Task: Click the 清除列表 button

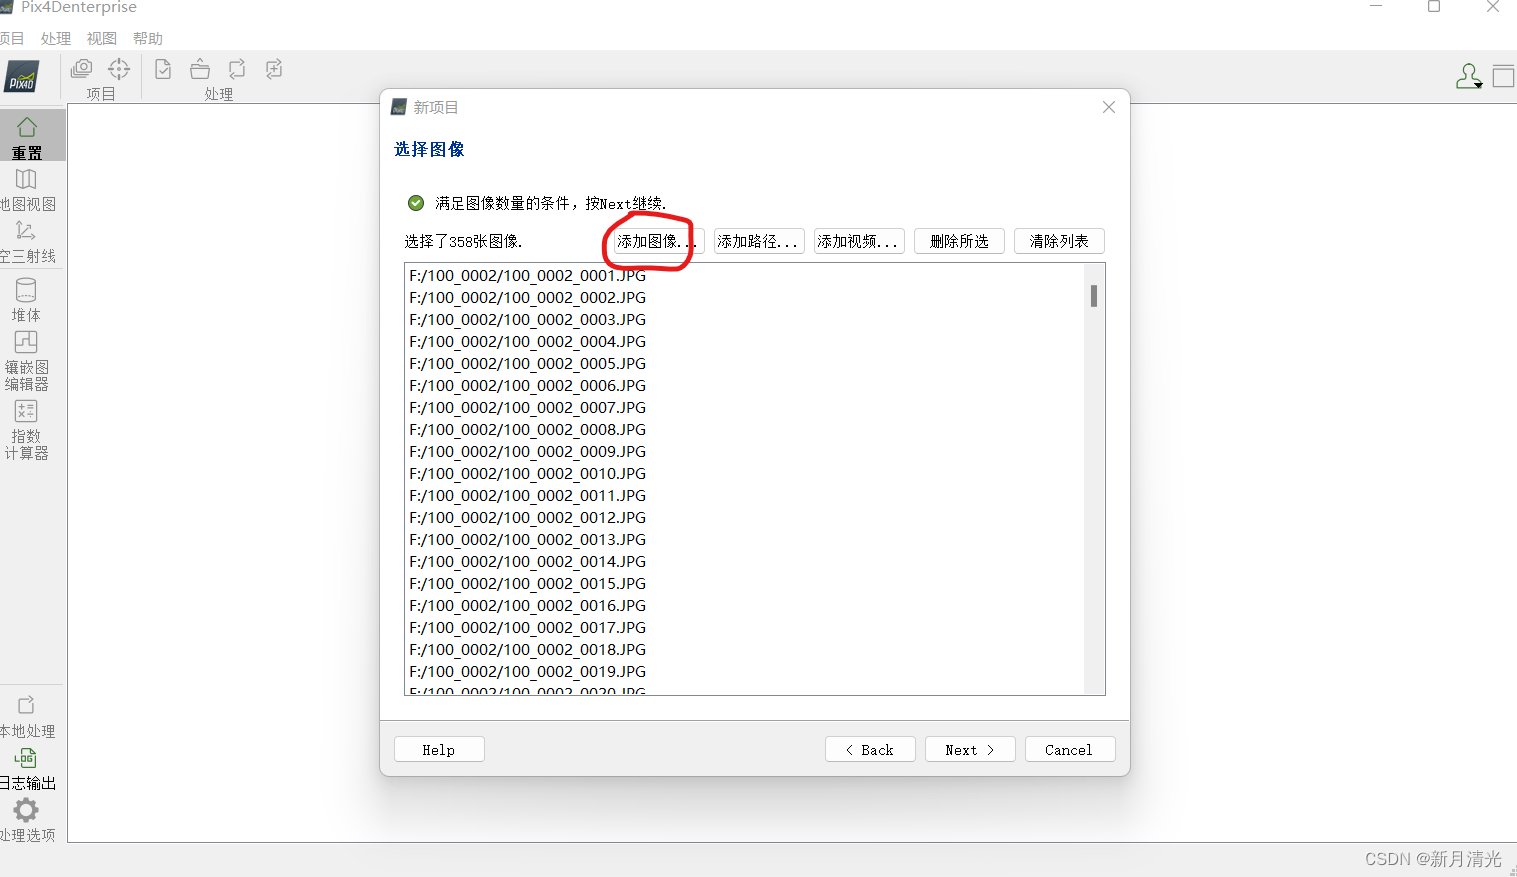Action: [1059, 241]
